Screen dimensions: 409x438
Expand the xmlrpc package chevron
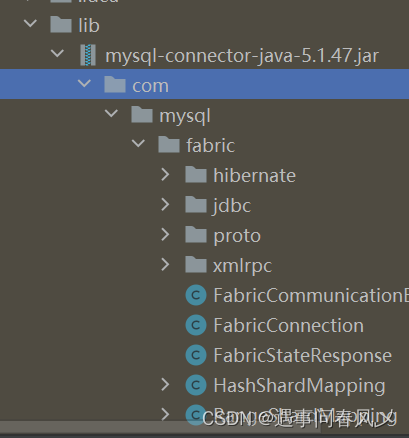click(165, 264)
